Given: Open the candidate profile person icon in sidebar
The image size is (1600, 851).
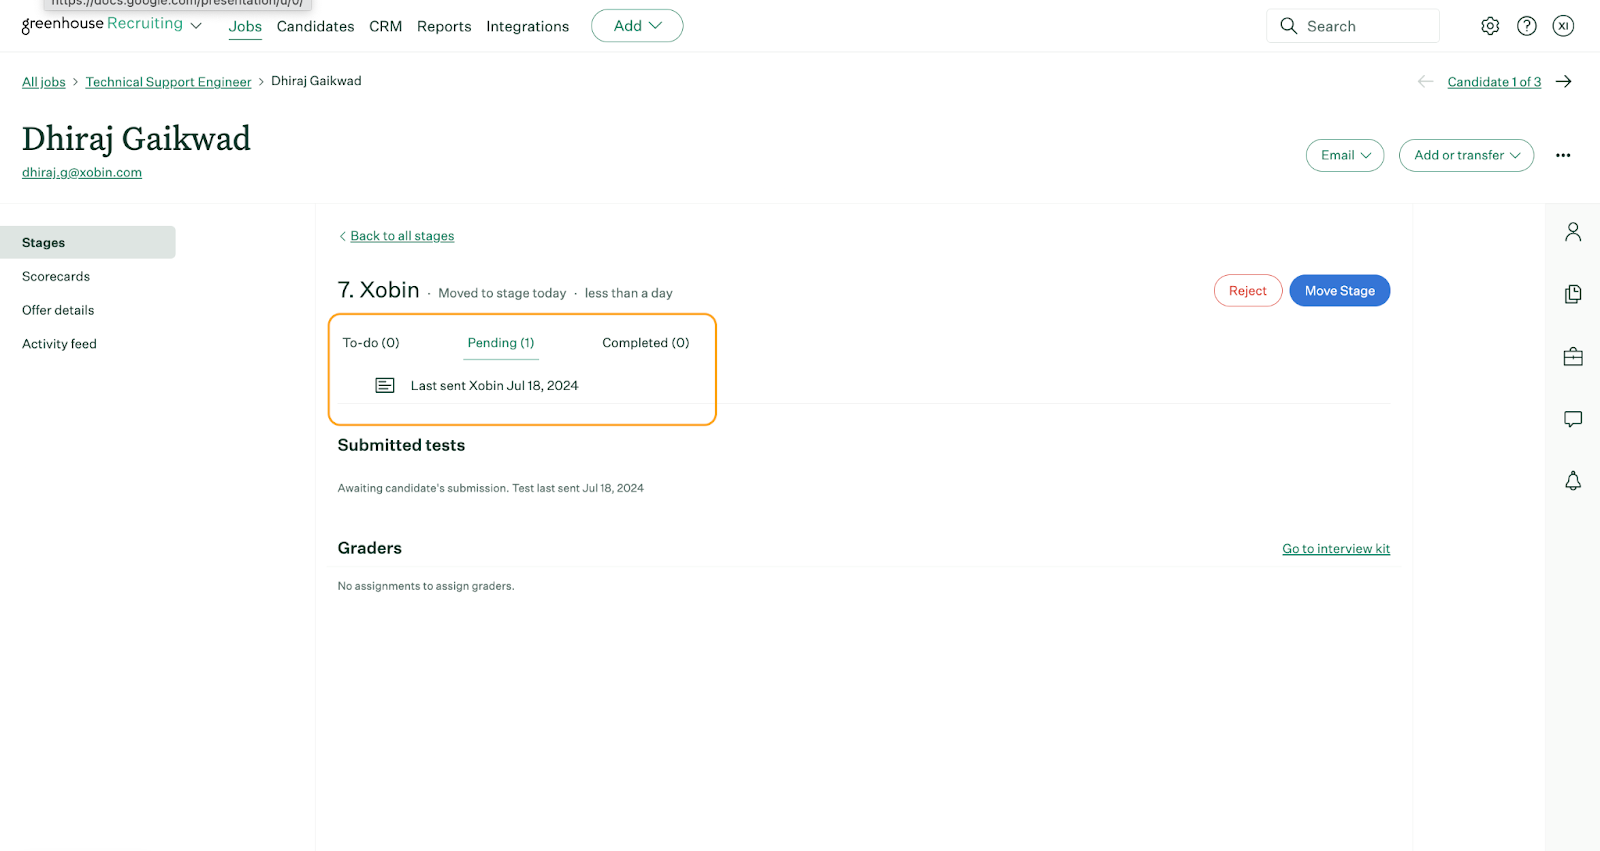Looking at the screenshot, I should click(x=1573, y=232).
